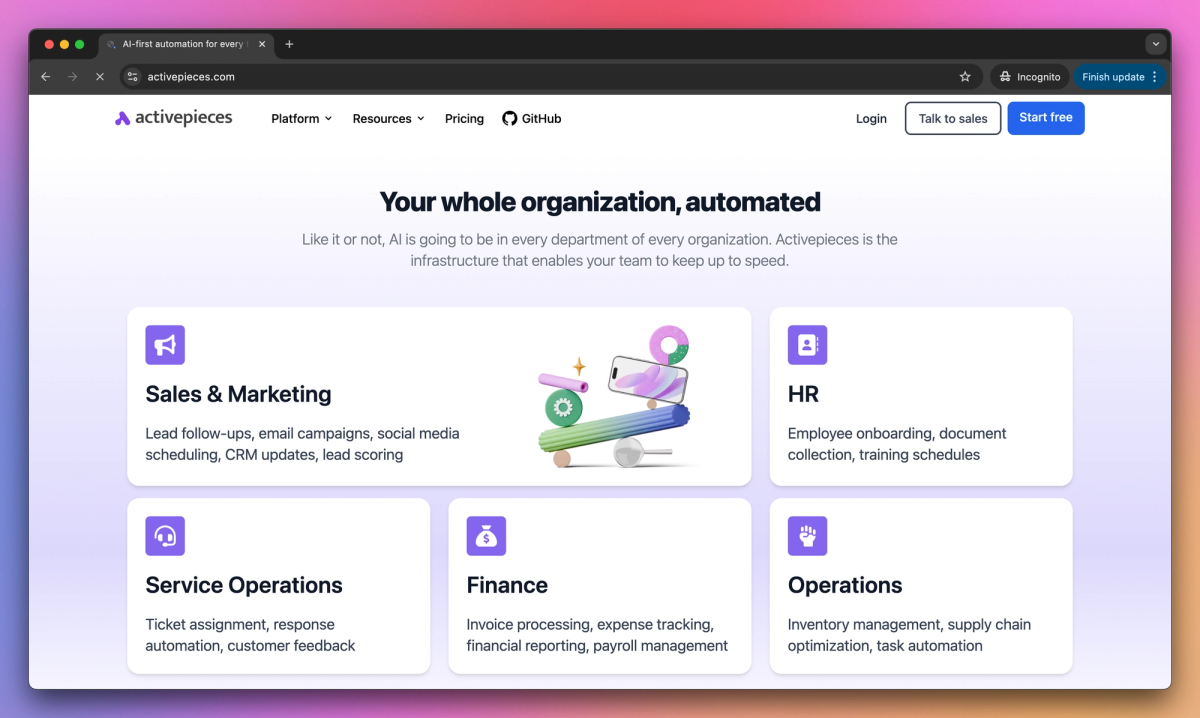Click the Start free button
Image resolution: width=1200 pixels, height=718 pixels.
point(1045,117)
